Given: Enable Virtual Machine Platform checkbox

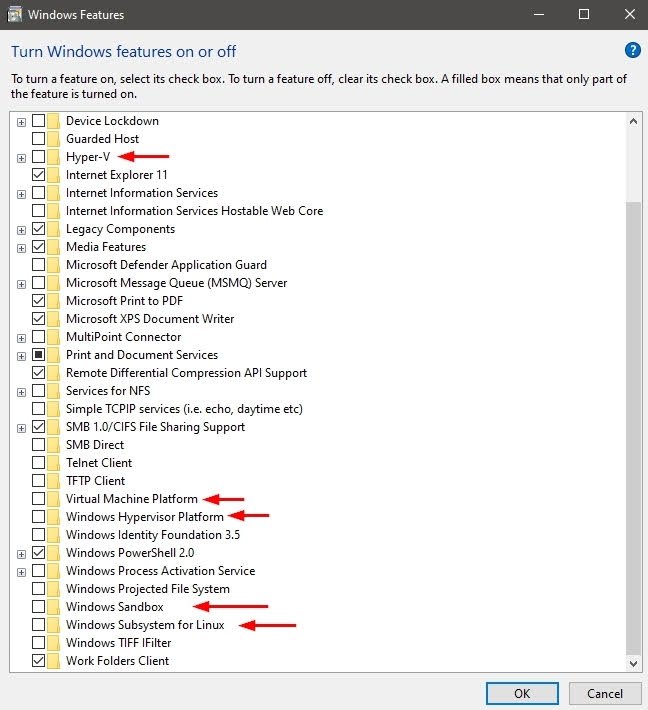Looking at the screenshot, I should [x=38, y=499].
